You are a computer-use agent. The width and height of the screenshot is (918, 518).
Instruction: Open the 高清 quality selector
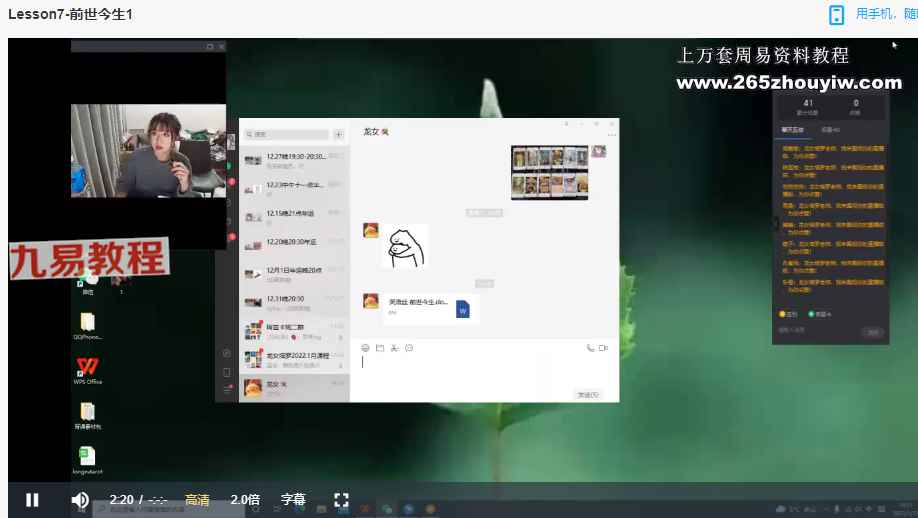coord(197,499)
